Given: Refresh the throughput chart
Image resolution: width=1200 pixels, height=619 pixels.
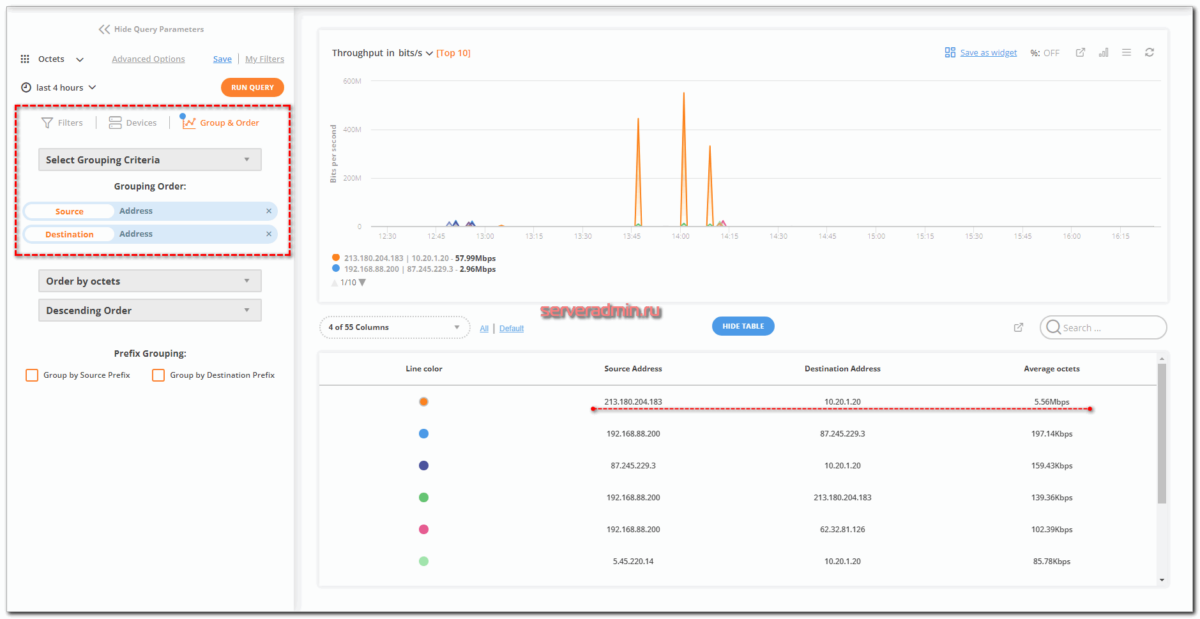Looking at the screenshot, I should click(1148, 52).
